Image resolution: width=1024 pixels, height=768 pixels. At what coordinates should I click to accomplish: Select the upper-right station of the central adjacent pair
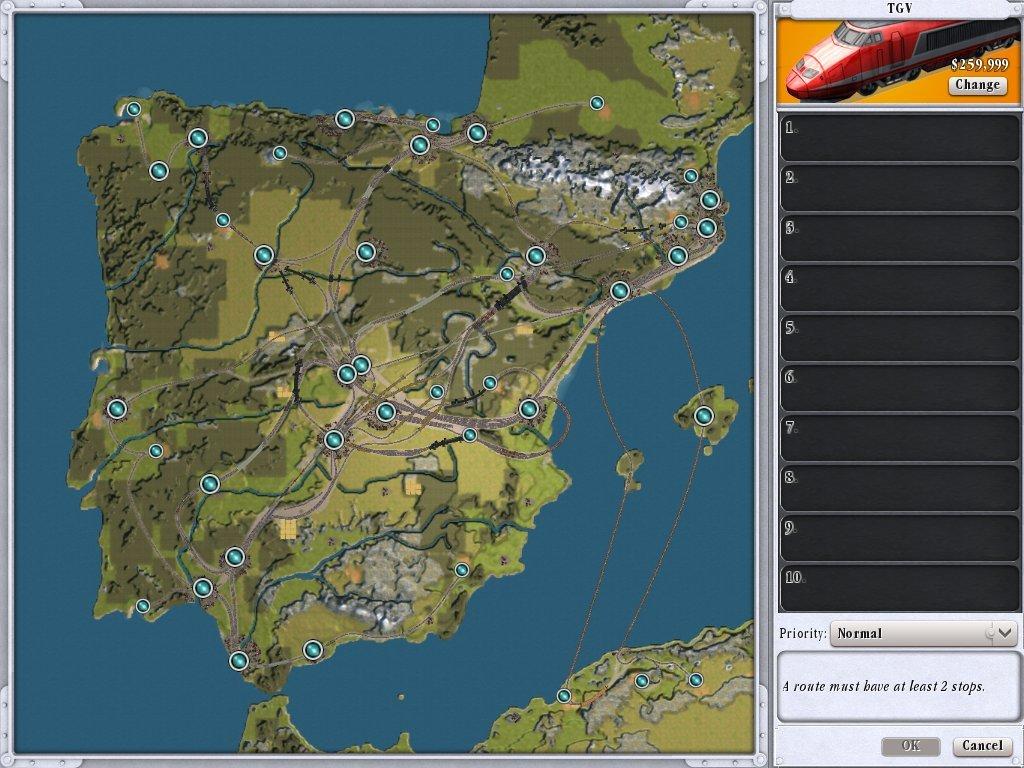coord(361,364)
